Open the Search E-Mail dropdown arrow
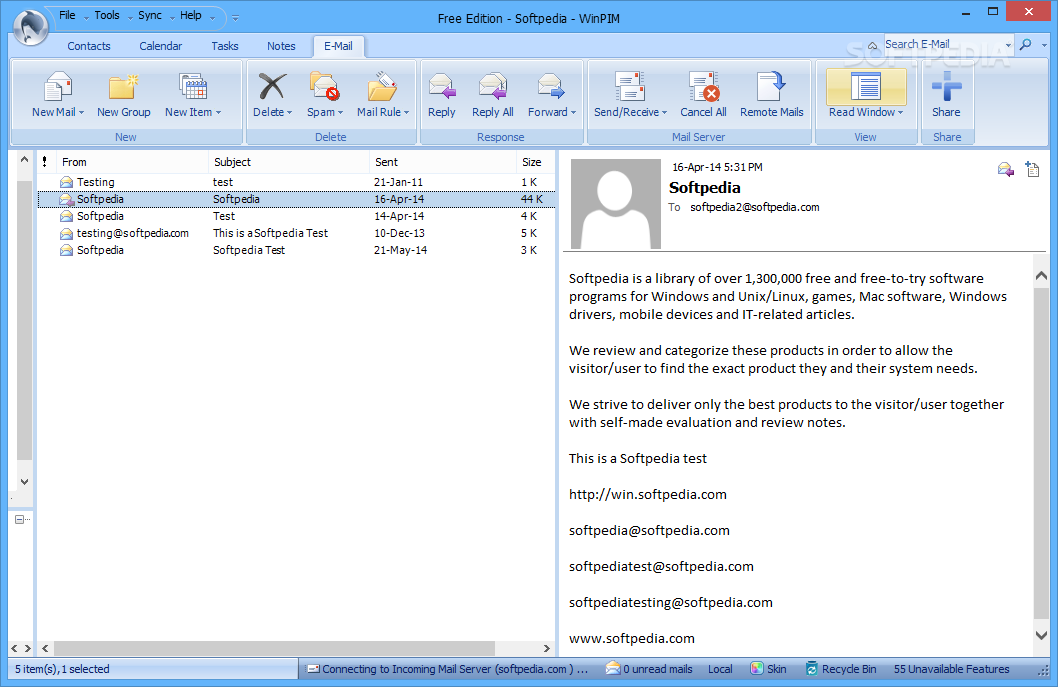 point(1008,45)
